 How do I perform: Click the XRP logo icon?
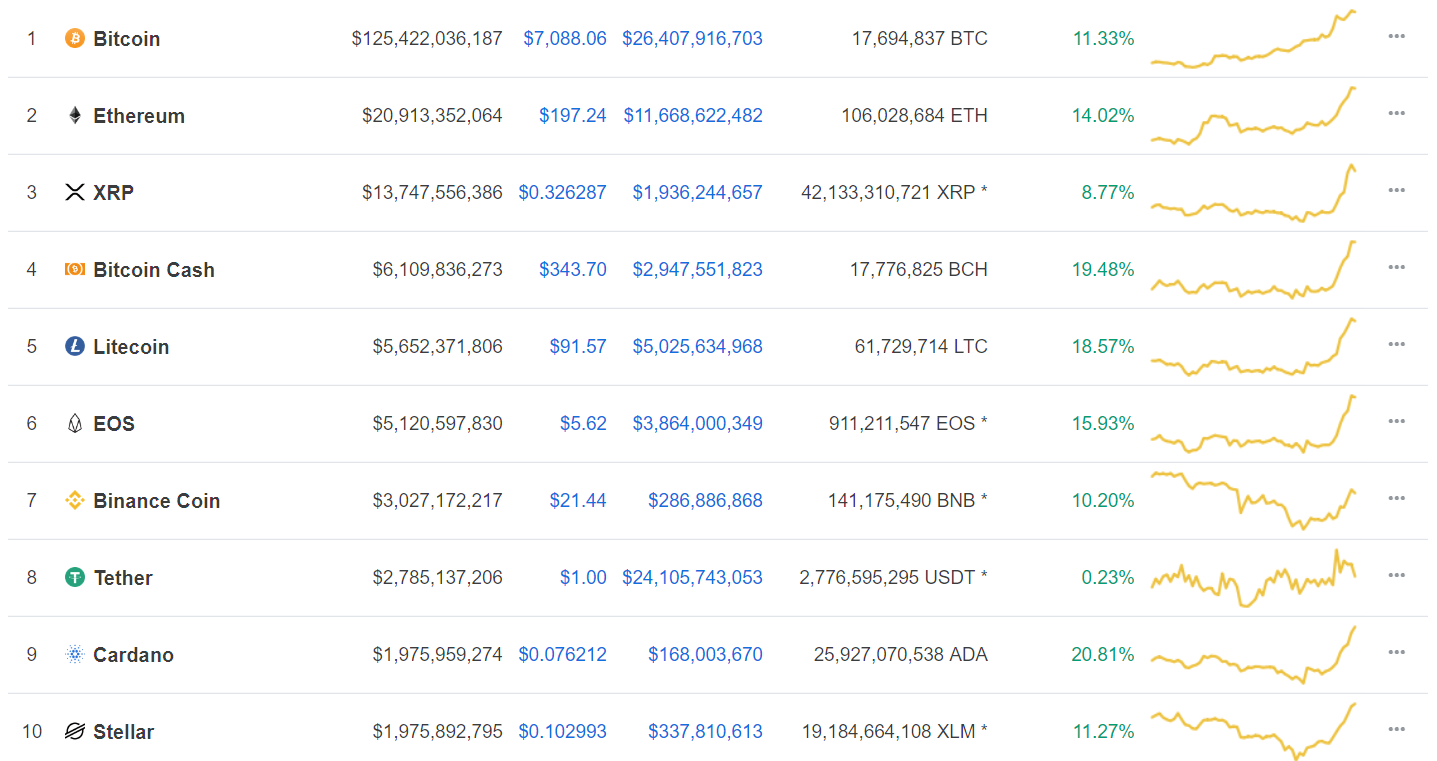coord(73,192)
